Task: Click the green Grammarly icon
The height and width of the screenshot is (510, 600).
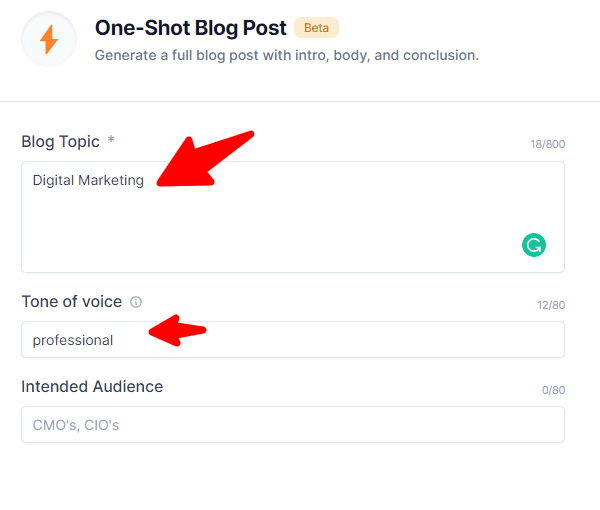Action: pyautogui.click(x=534, y=245)
